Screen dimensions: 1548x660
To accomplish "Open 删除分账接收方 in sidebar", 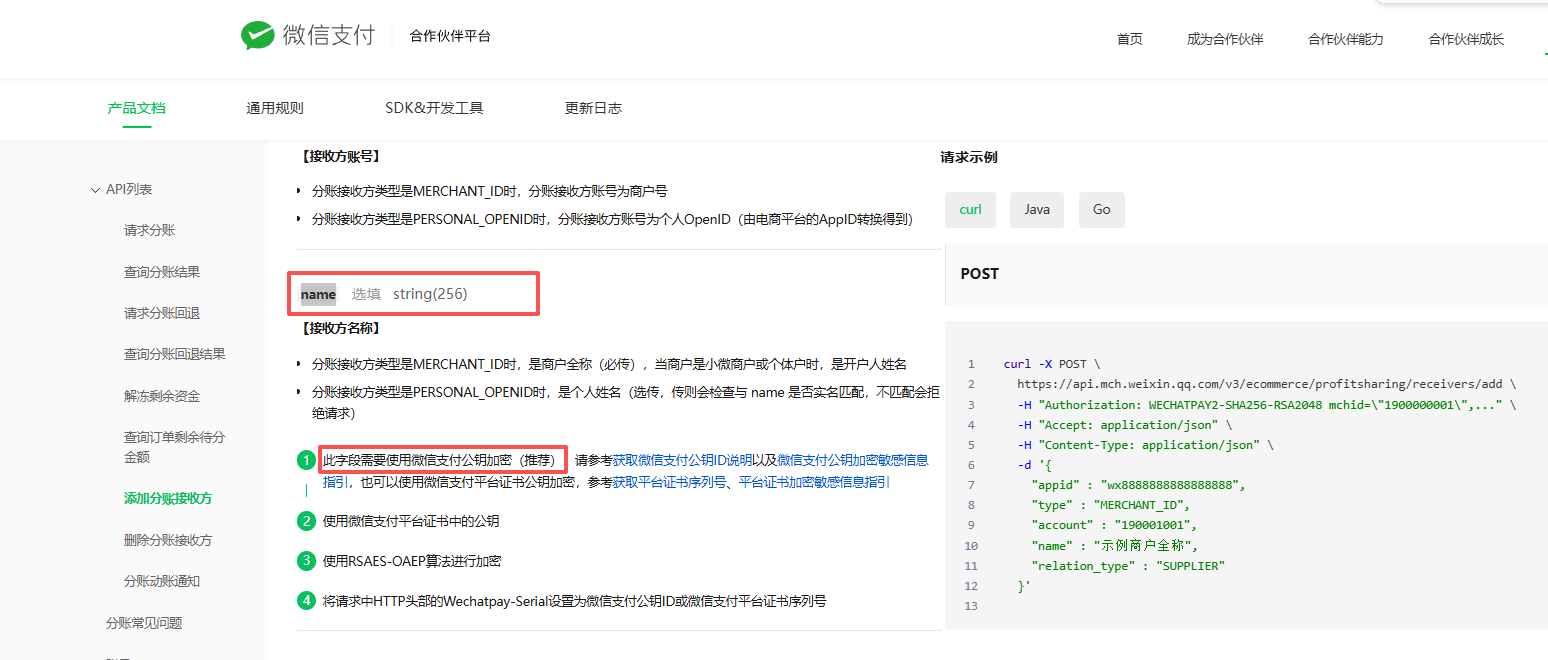I will (168, 540).
